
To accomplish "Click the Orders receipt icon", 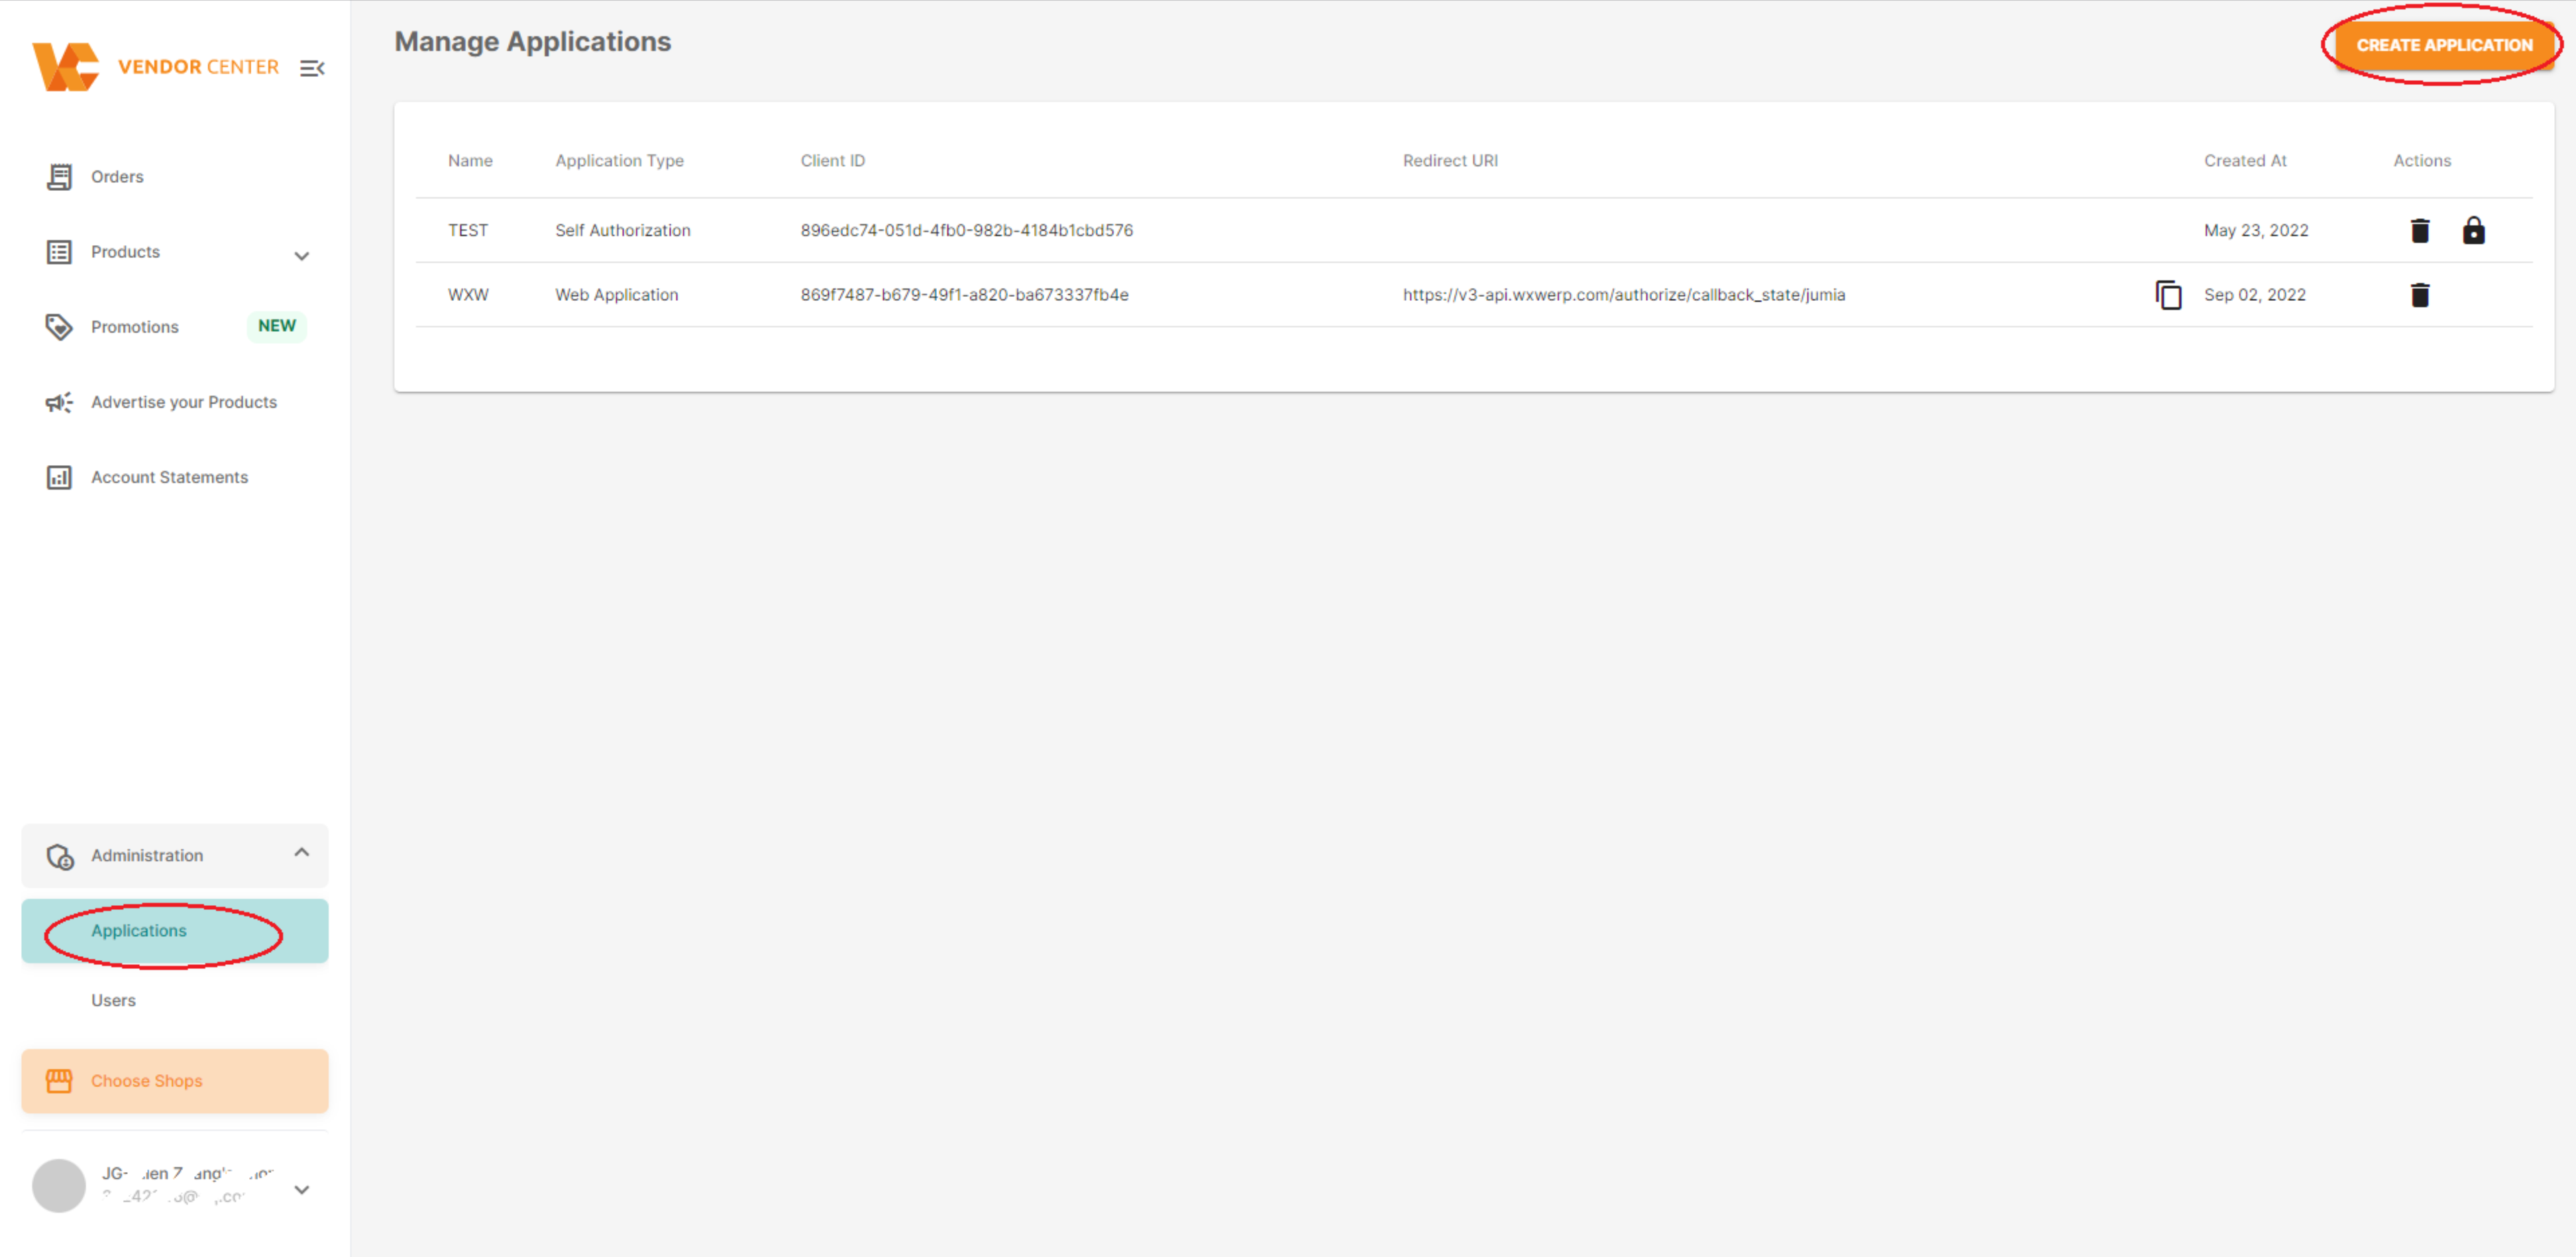I will [59, 177].
